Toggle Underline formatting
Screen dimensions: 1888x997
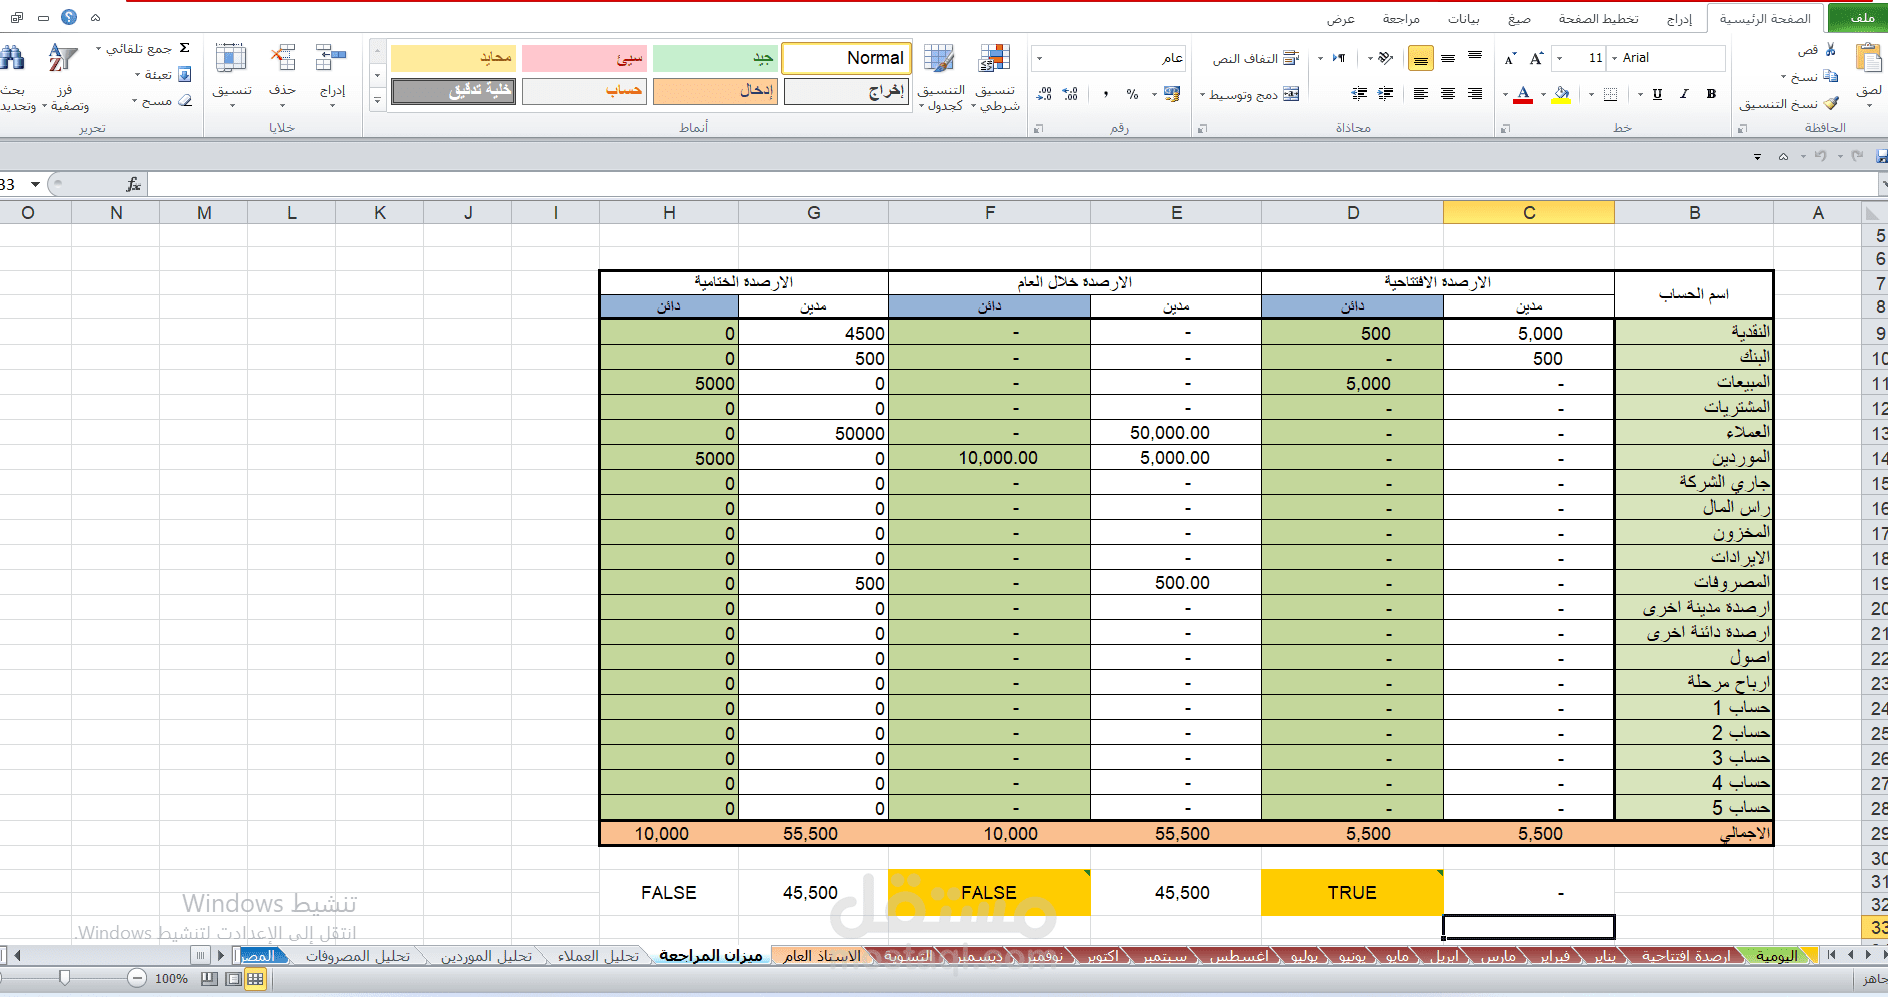click(x=1657, y=94)
